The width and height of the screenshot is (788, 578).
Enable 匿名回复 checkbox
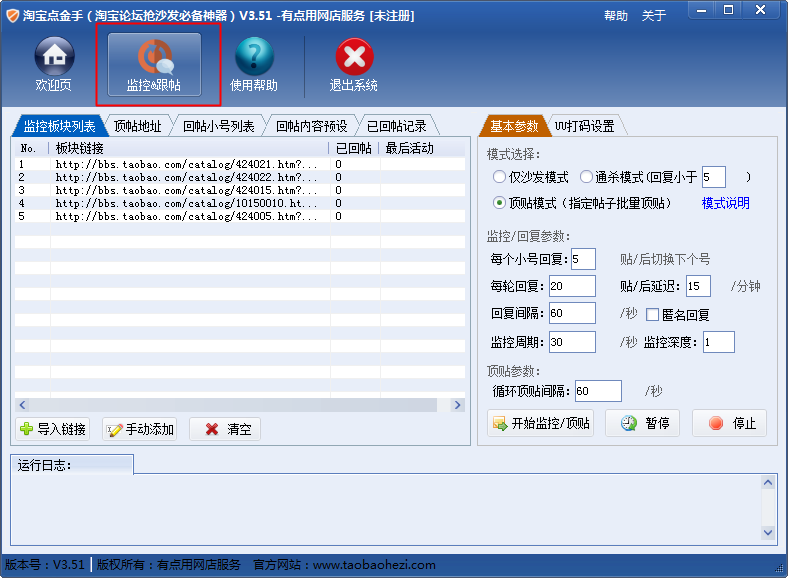click(652, 315)
